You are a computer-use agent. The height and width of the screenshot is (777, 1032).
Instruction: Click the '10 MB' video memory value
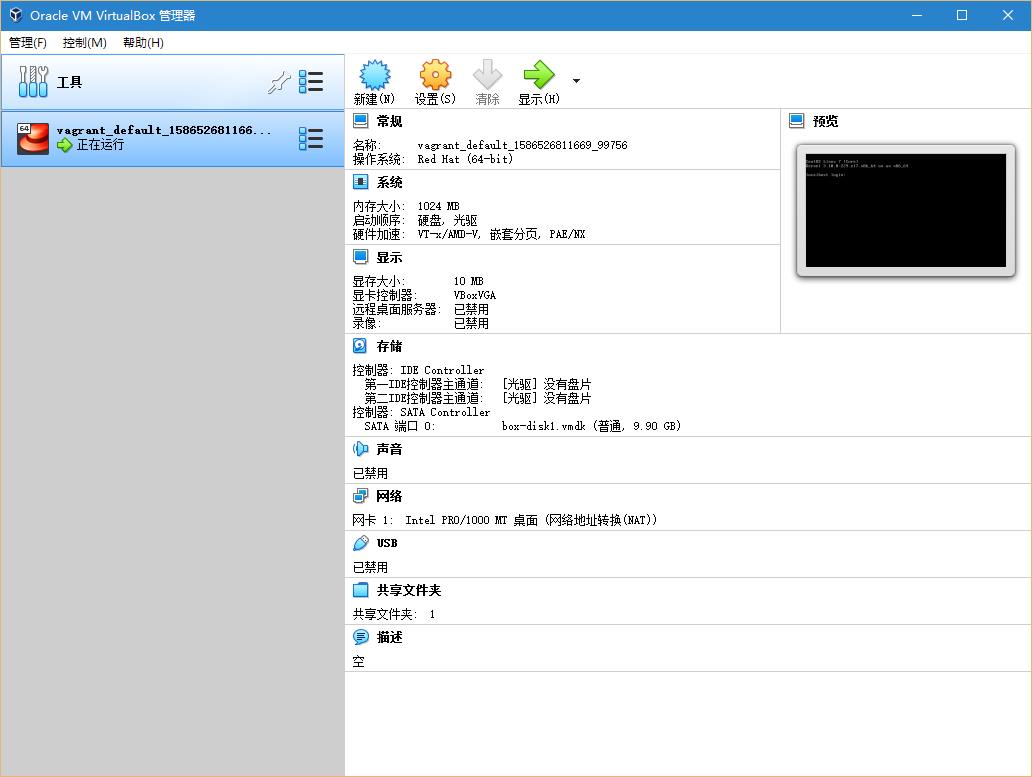469,282
